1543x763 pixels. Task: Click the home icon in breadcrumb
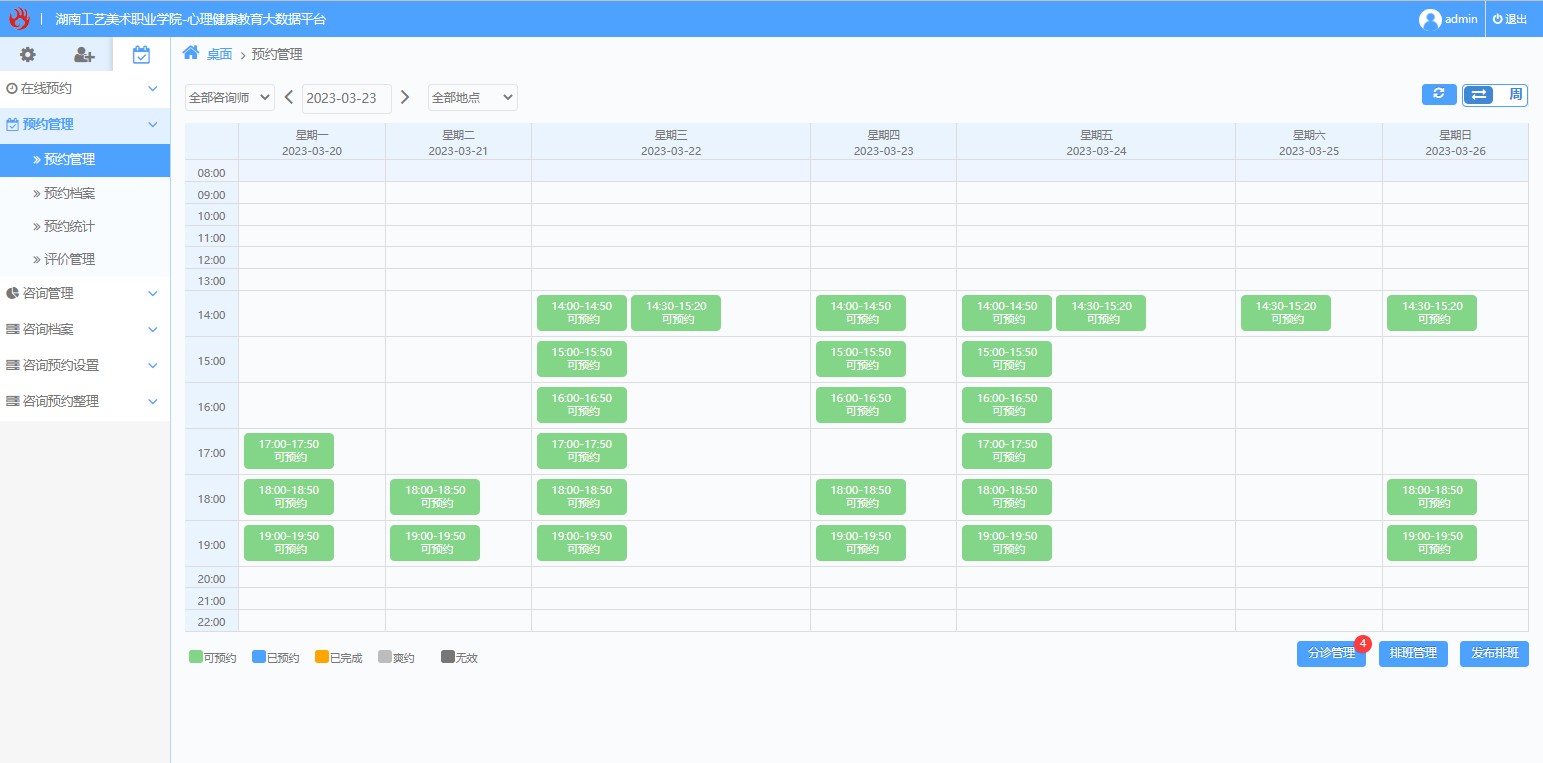pos(190,53)
